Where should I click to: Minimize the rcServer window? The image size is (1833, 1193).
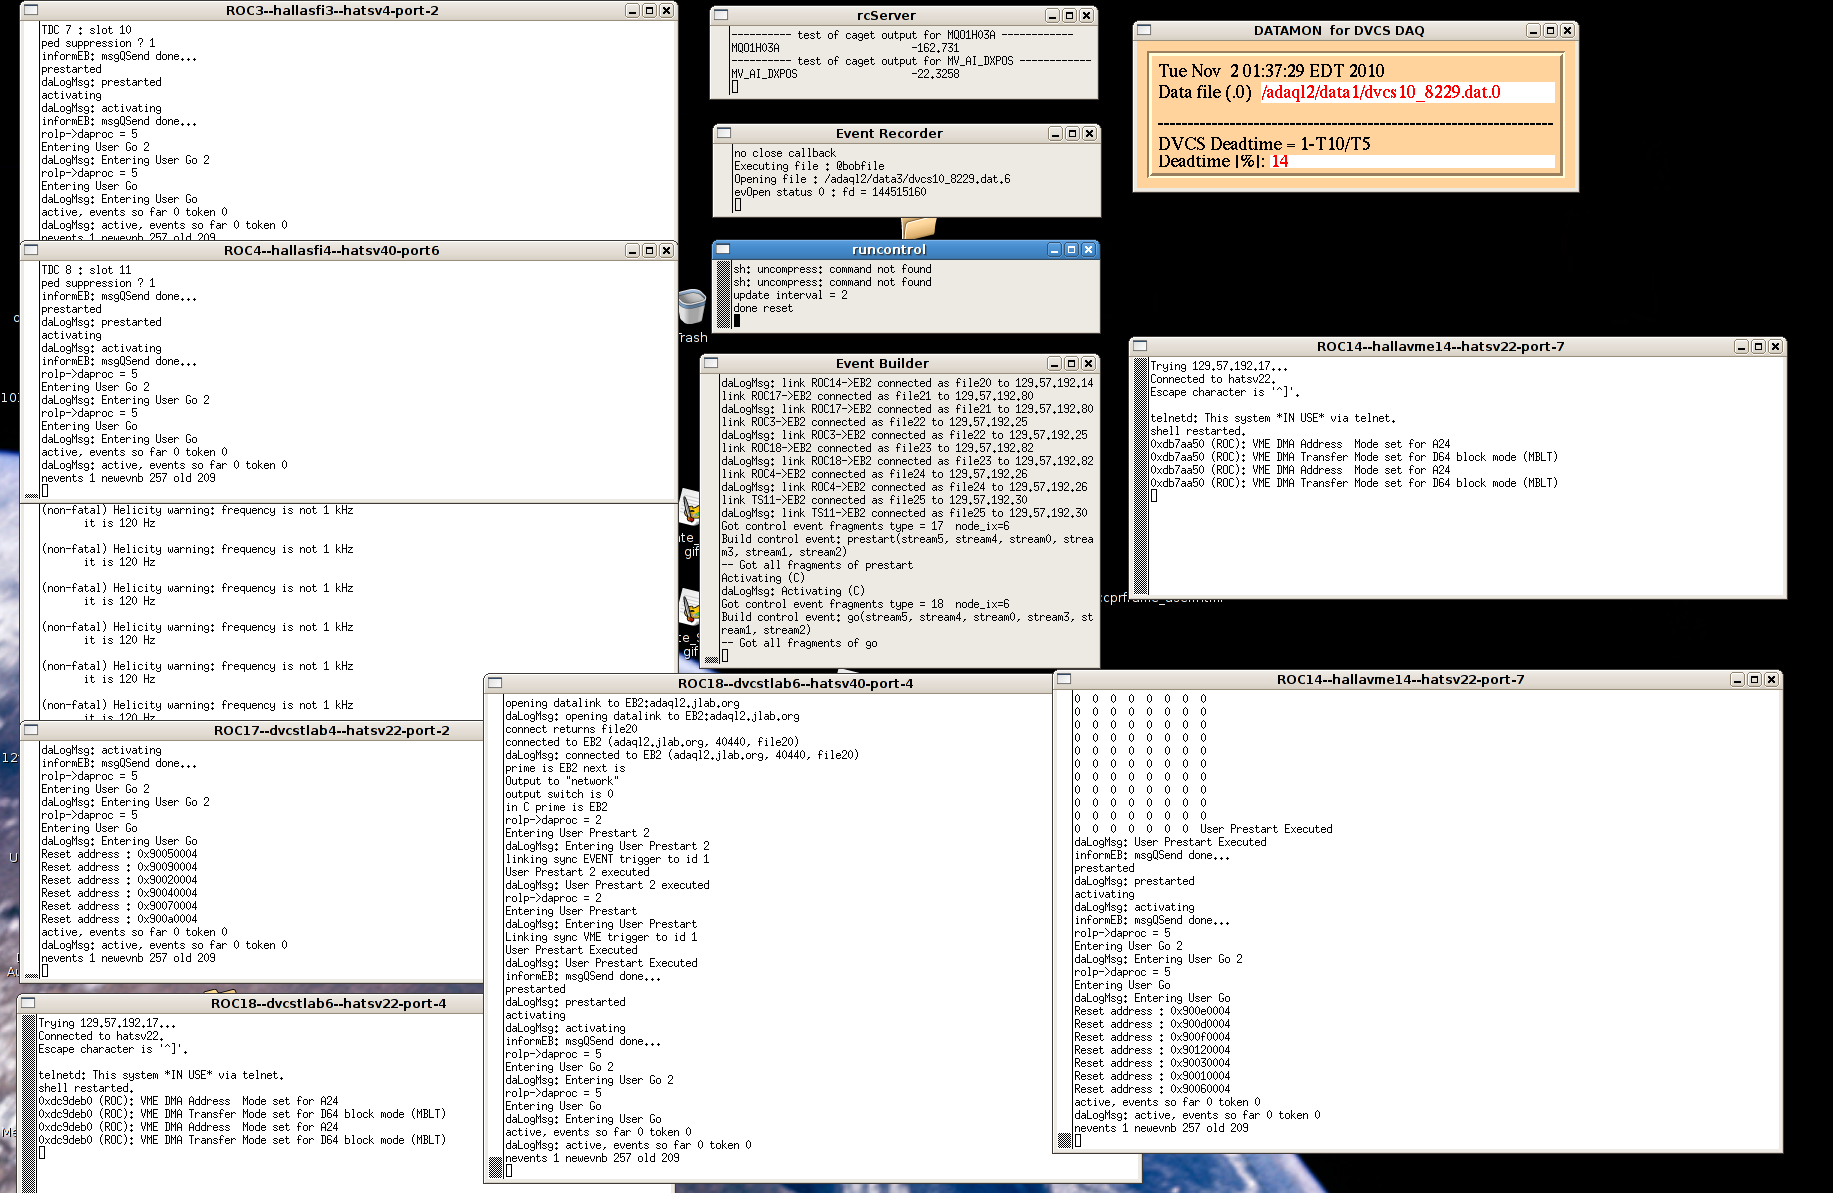[x=1052, y=15]
